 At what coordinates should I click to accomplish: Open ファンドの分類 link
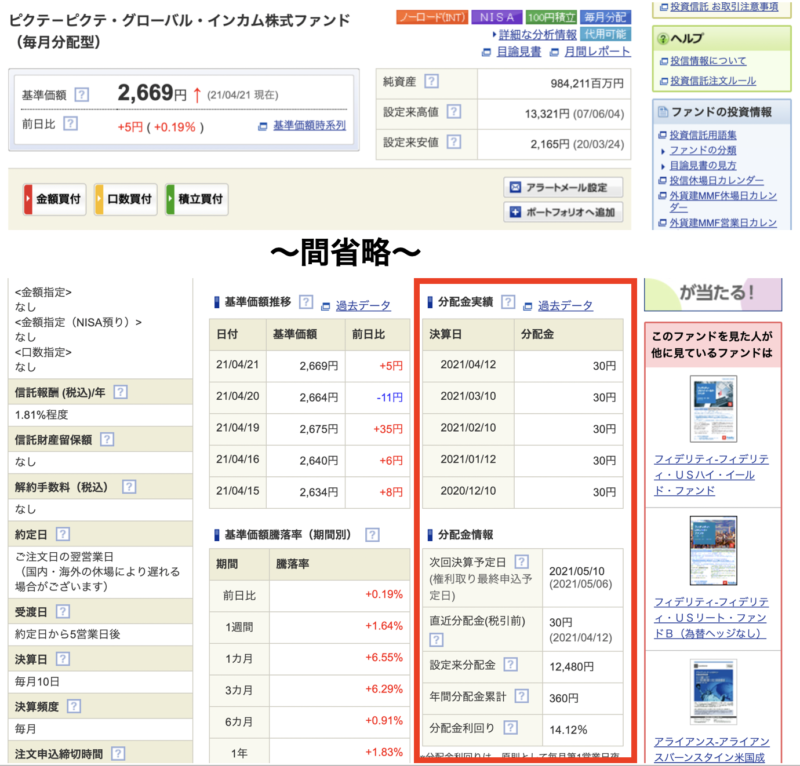tap(703, 150)
